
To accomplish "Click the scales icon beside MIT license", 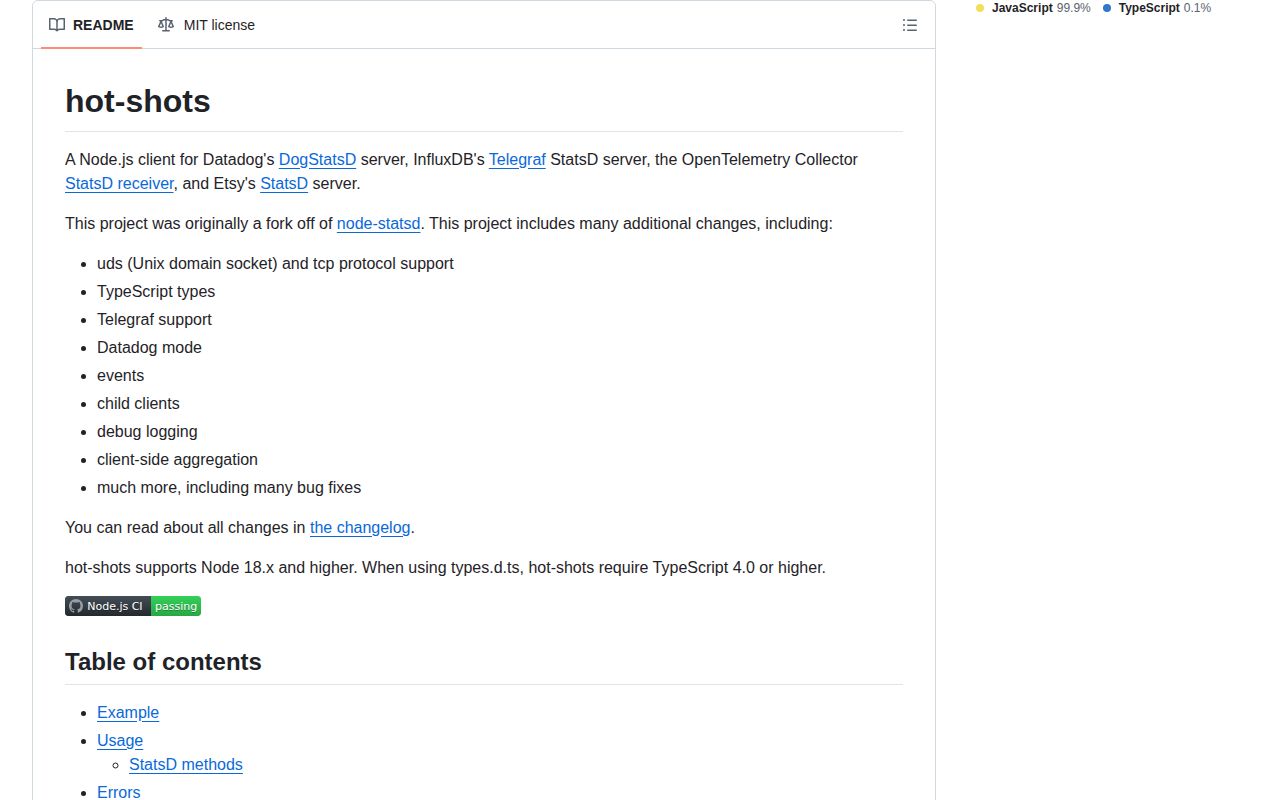I will click(x=166, y=25).
